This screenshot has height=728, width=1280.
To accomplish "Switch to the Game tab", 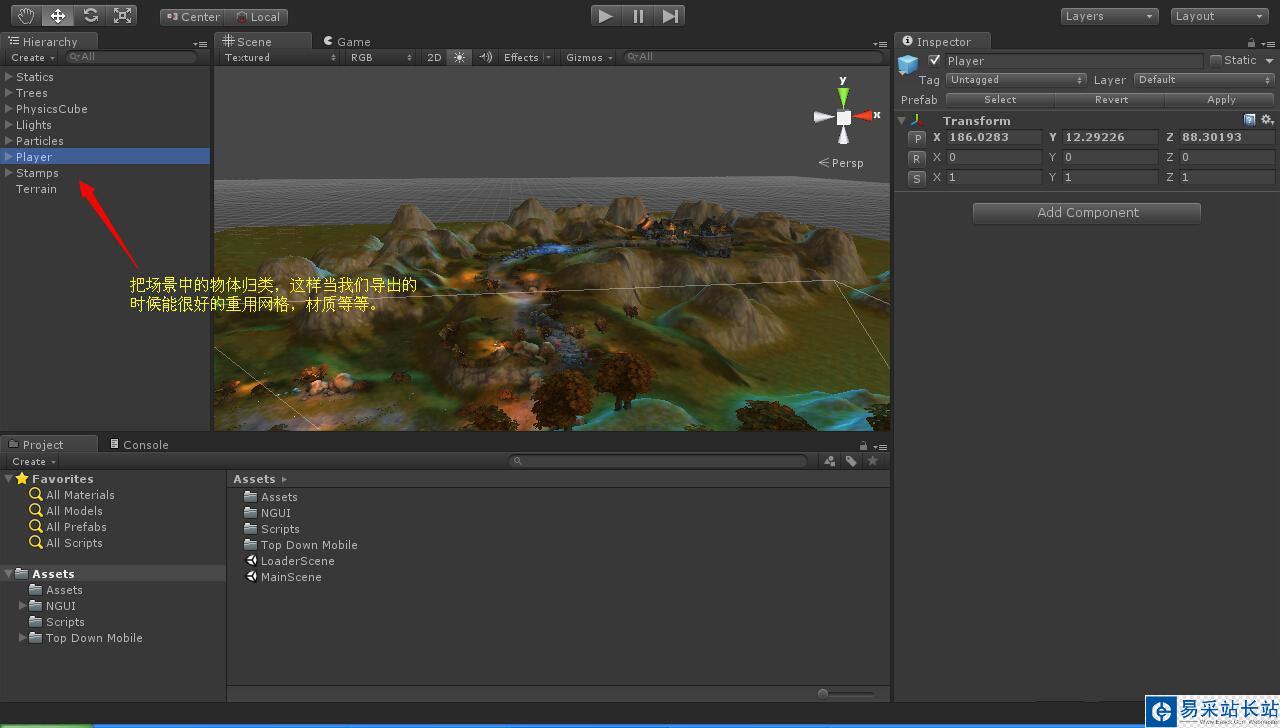I will coord(347,41).
